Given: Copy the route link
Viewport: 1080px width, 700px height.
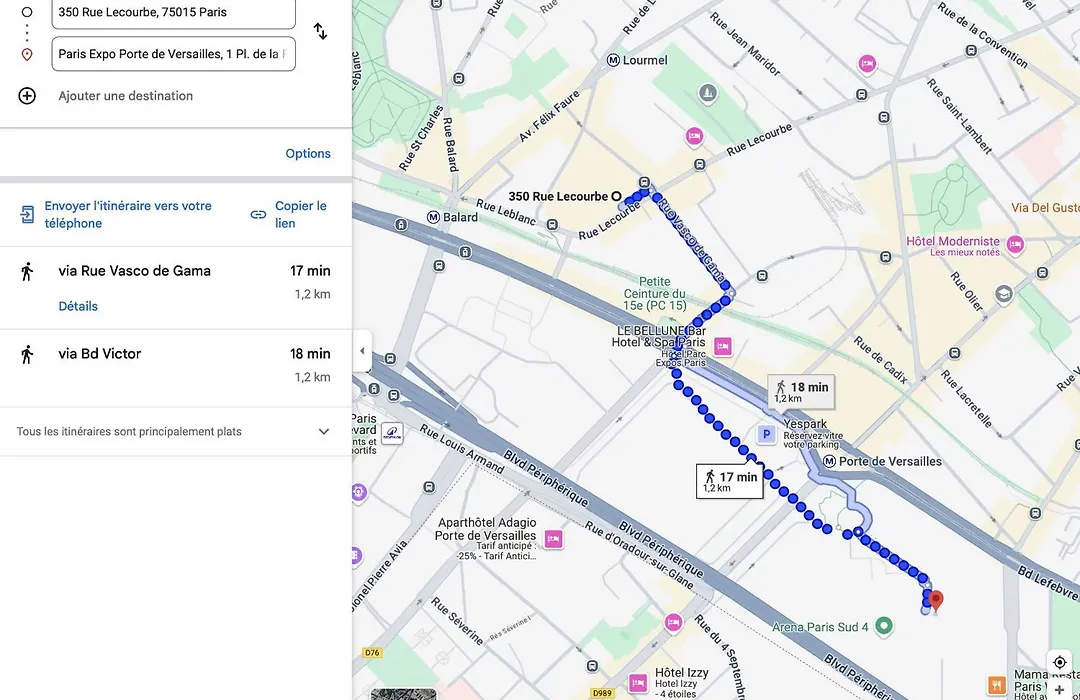Looking at the screenshot, I should [x=289, y=214].
